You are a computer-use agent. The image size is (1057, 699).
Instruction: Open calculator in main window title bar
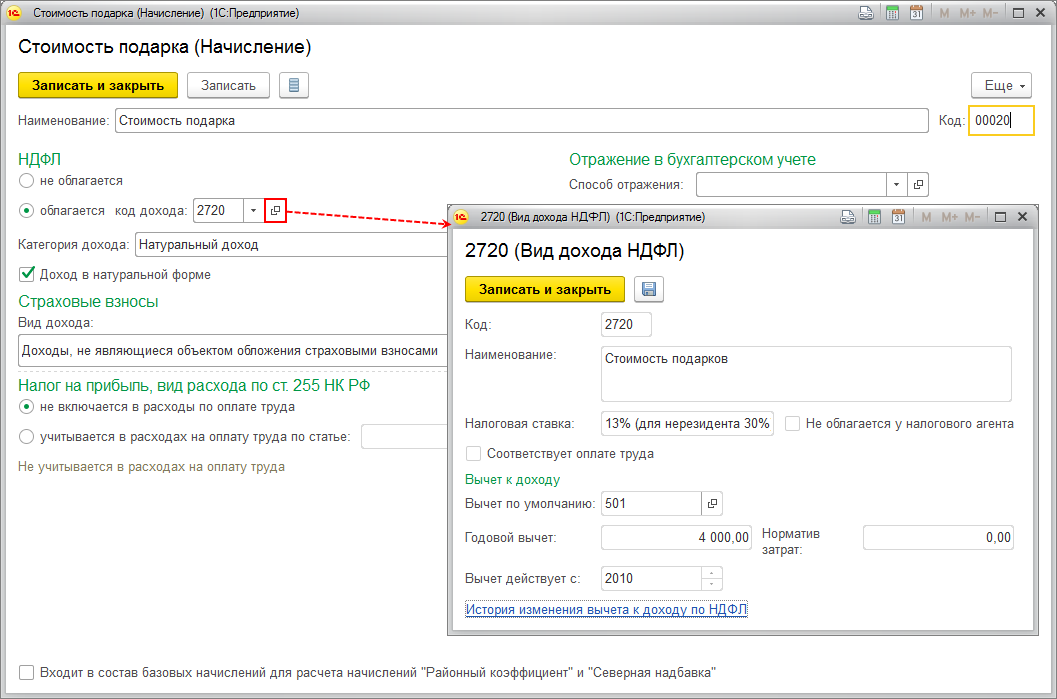(892, 14)
